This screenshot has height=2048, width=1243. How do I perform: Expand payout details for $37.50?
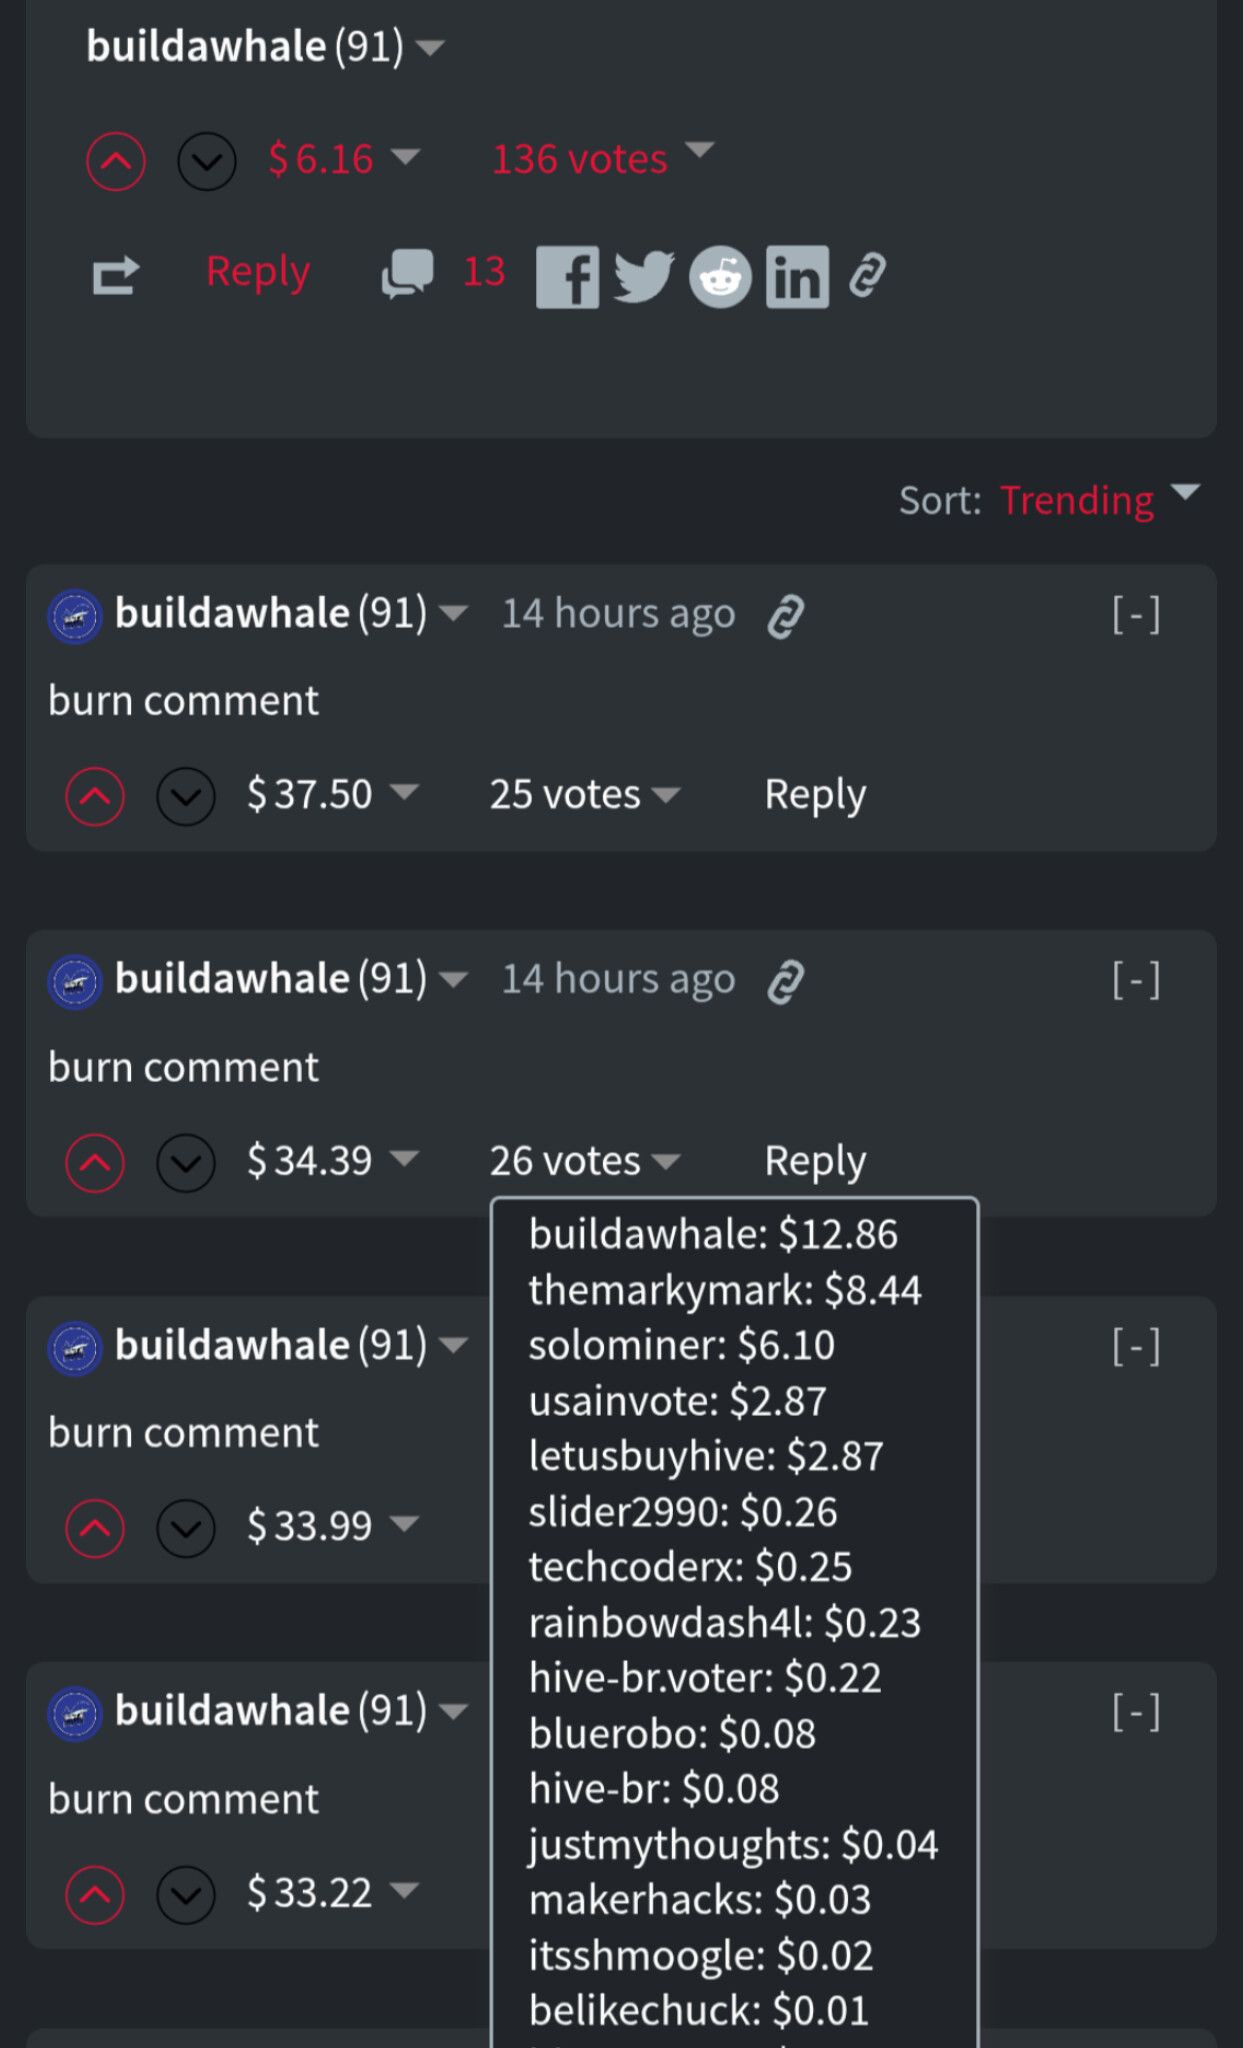pyautogui.click(x=405, y=794)
